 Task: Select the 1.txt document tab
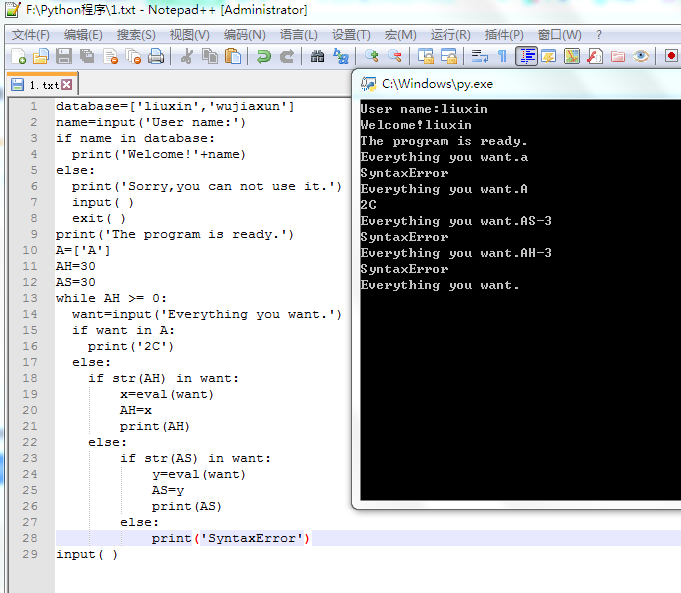[x=43, y=85]
